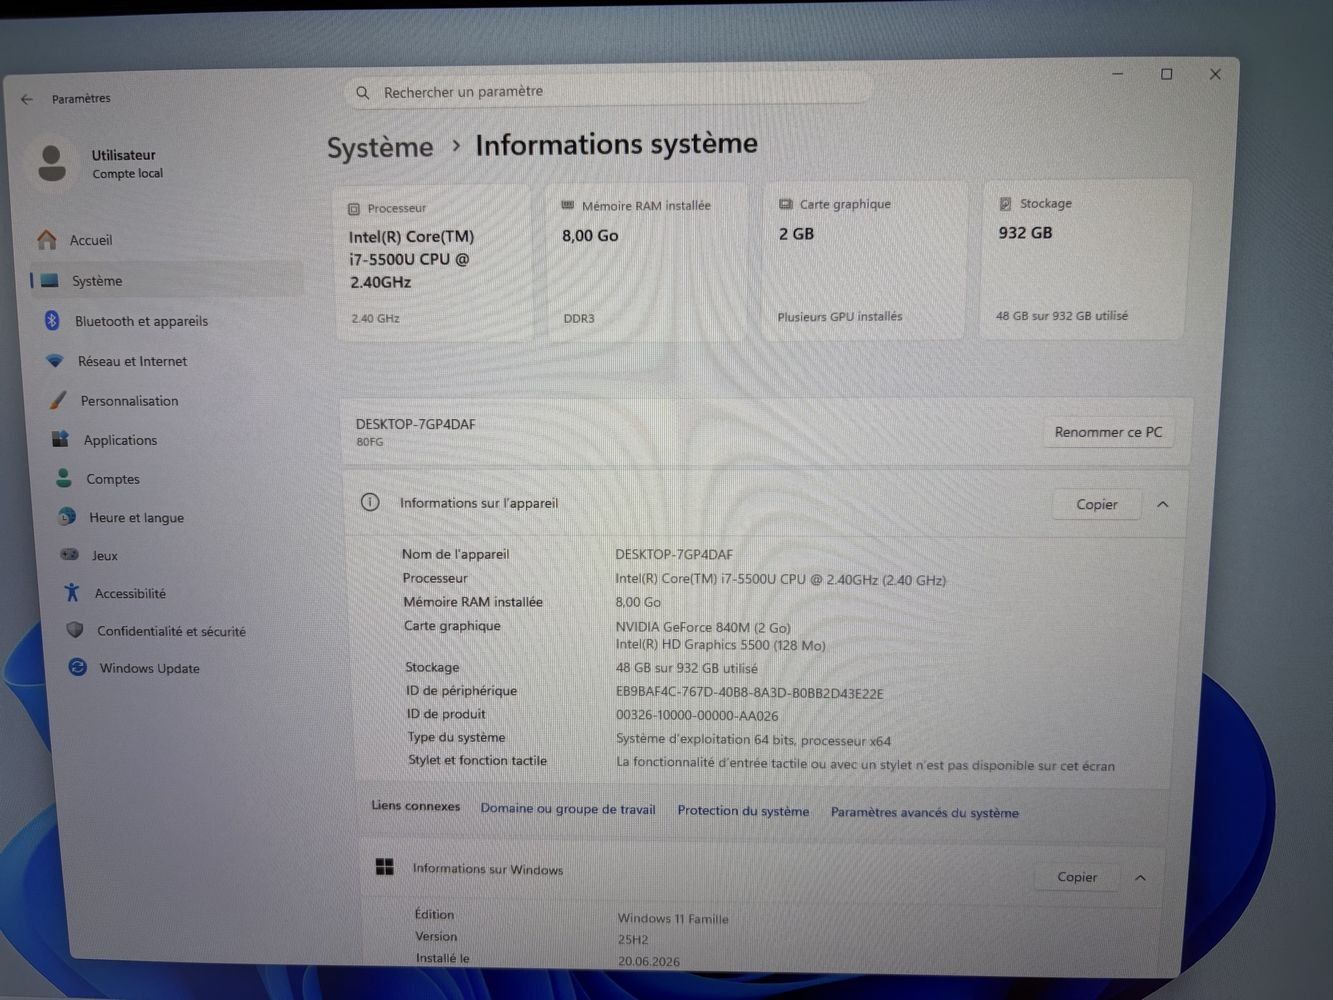1333x1000 pixels.
Task: Click the Personnalisation brush icon
Action: (x=58, y=400)
